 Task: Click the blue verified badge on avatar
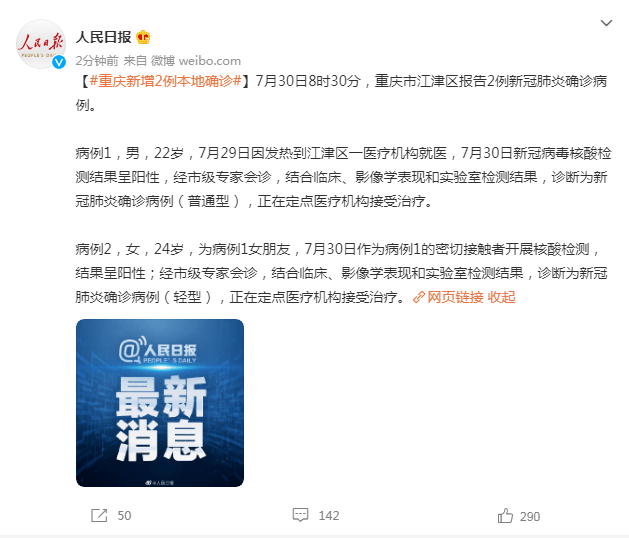point(59,62)
